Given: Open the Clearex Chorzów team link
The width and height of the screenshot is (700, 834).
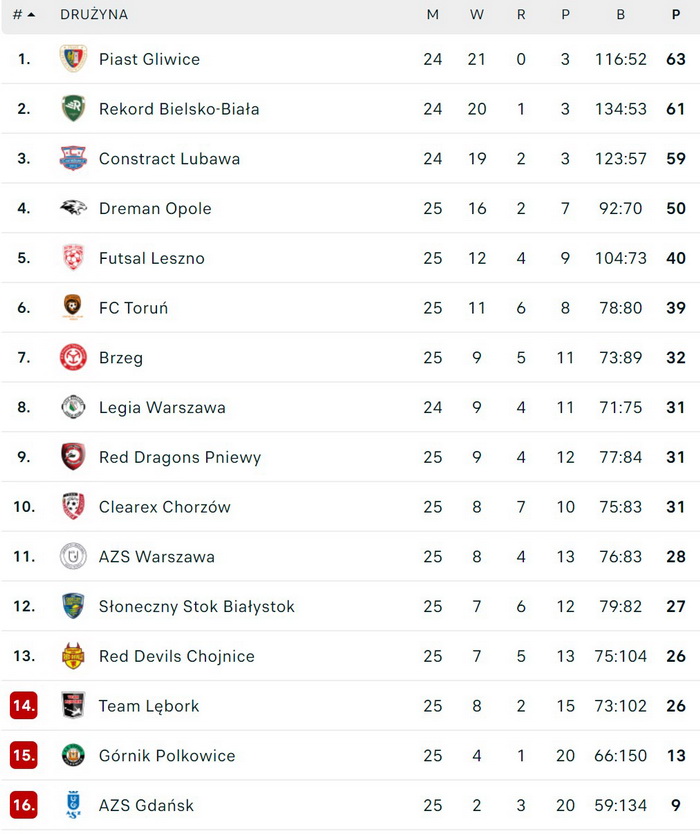Looking at the screenshot, I should (164, 507).
